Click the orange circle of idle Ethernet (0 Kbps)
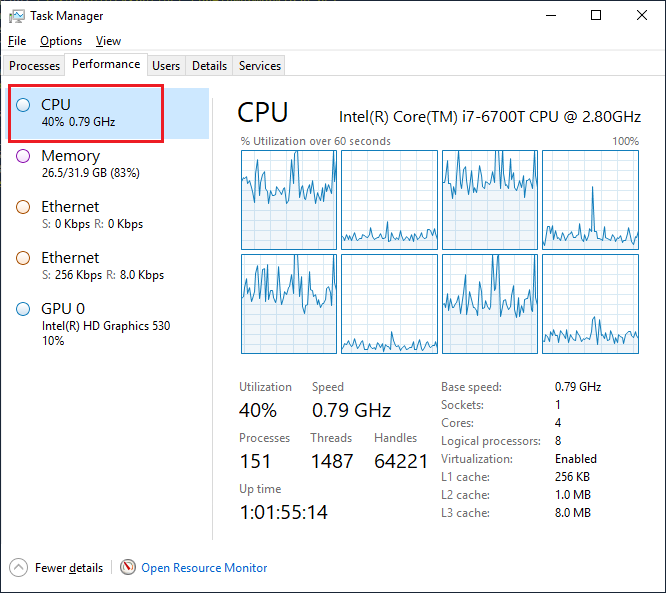Screen dimensions: 666x593 tap(23, 207)
